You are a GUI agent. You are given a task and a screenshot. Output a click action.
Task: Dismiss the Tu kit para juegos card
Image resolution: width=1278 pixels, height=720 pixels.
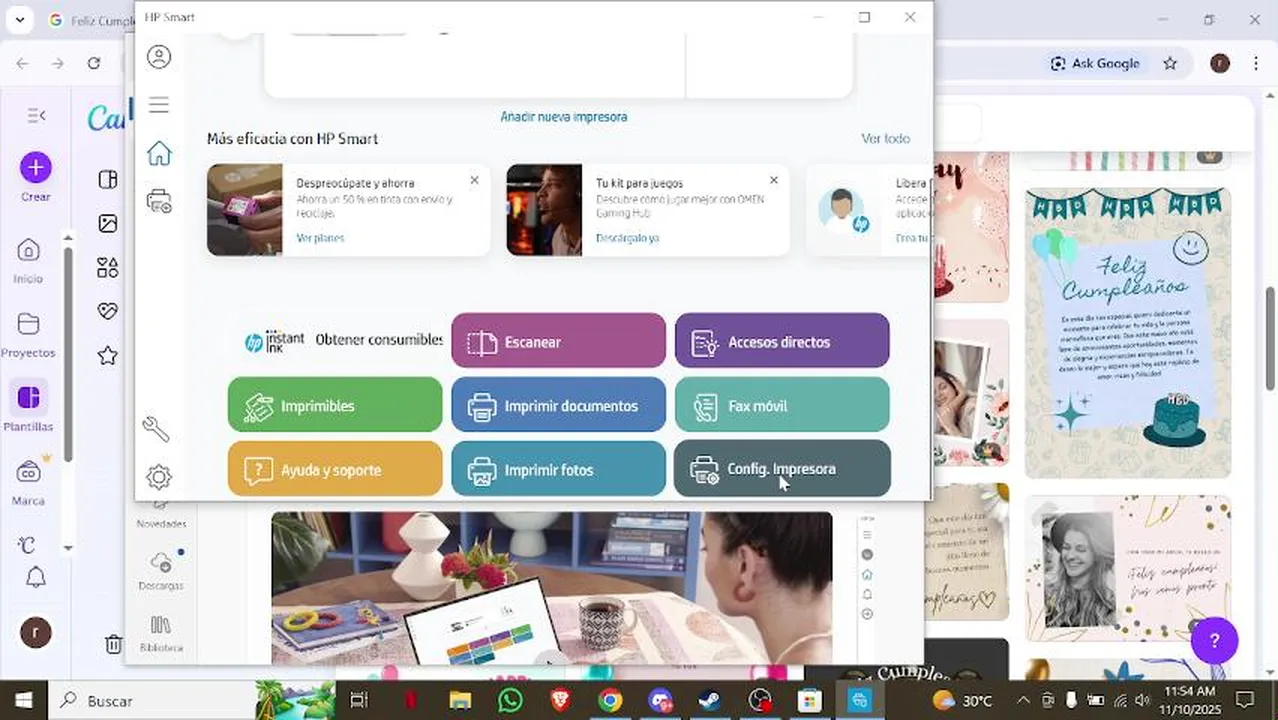coord(773,181)
